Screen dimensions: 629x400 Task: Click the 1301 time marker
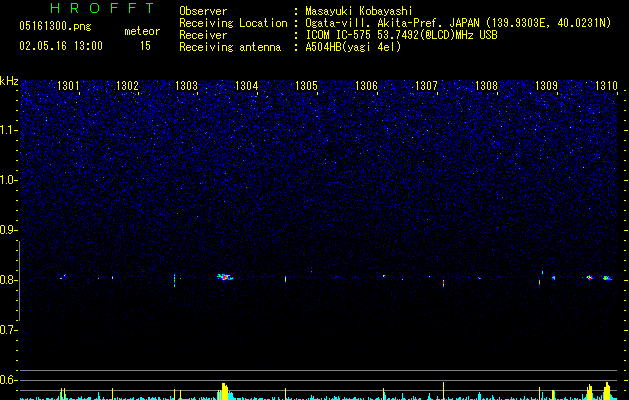(68, 86)
